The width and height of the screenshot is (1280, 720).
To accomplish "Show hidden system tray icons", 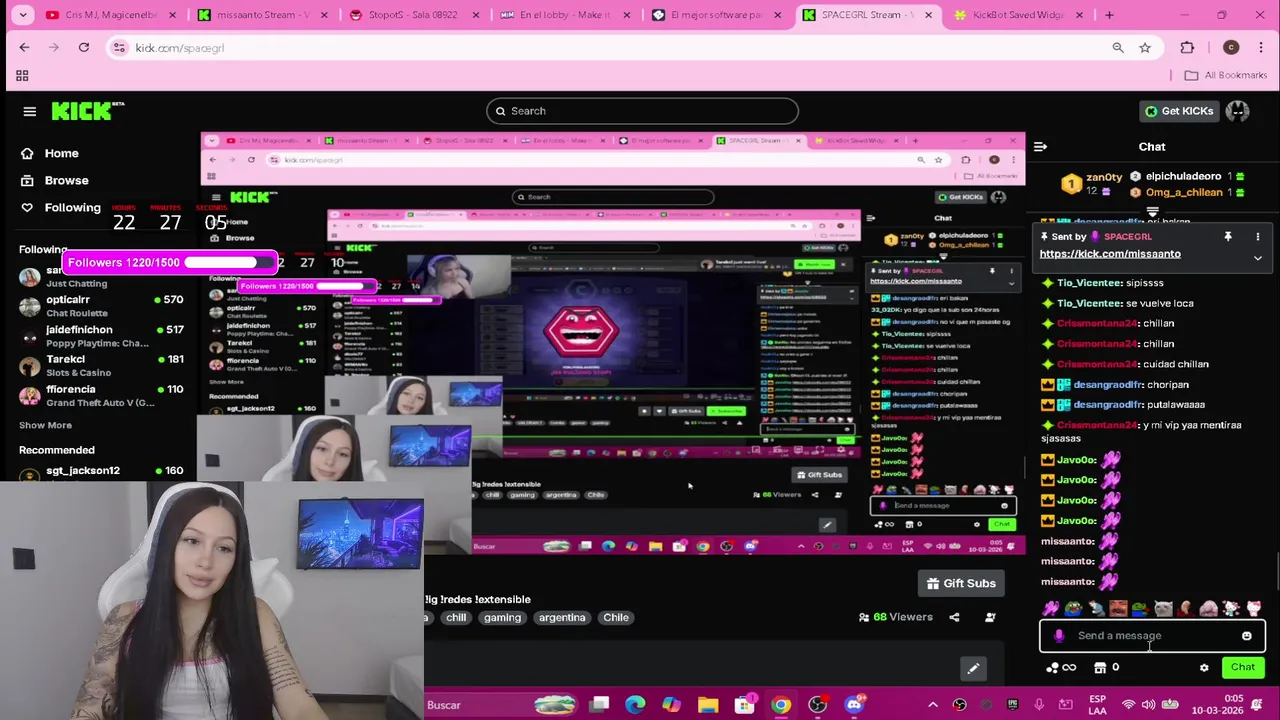I will 932,705.
